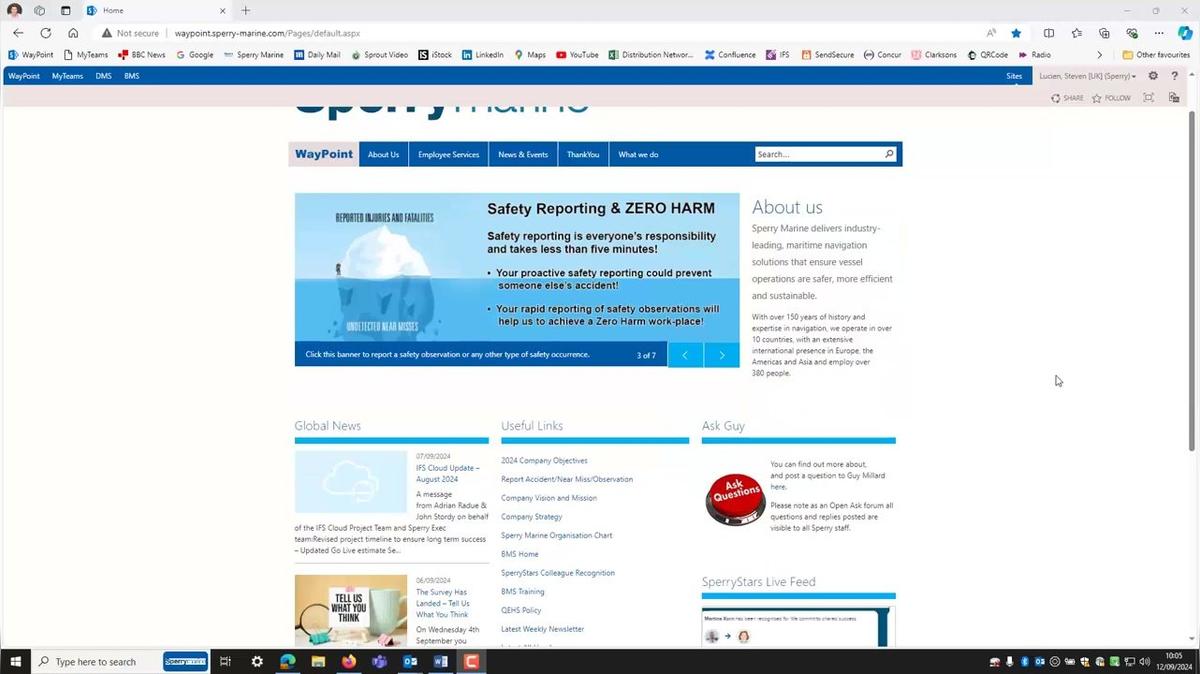Open the 2024 Company Objectives link
Image resolution: width=1200 pixels, height=674 pixels.
pos(544,461)
